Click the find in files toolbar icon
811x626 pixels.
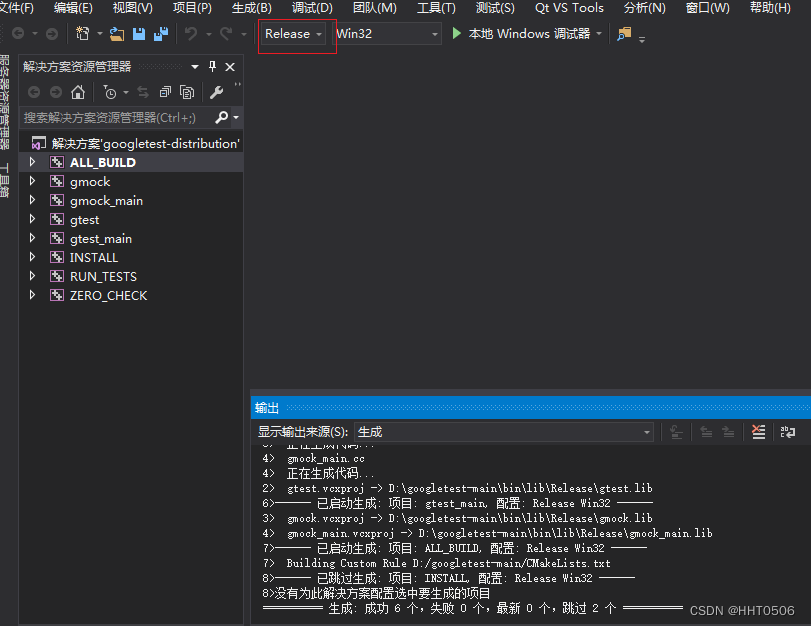624,34
